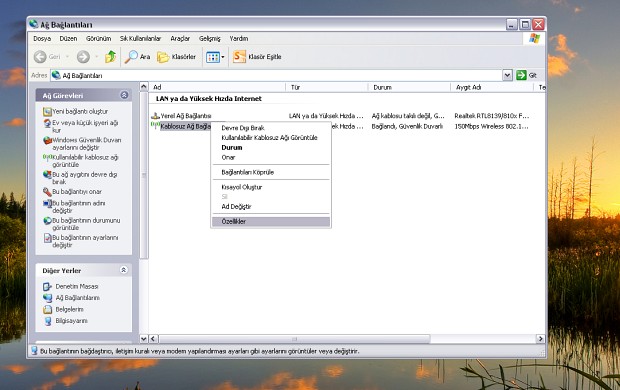Click the Geri back arrow button

coord(40,57)
